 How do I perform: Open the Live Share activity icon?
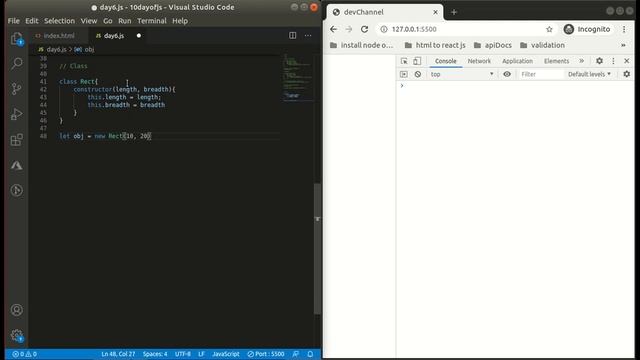[x=16, y=190]
